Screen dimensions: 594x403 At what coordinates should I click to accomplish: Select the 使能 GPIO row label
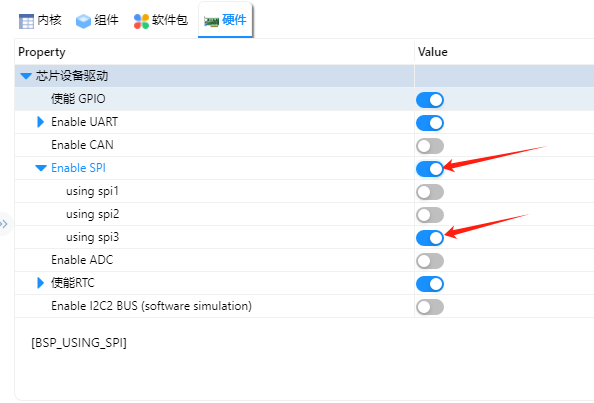78,99
